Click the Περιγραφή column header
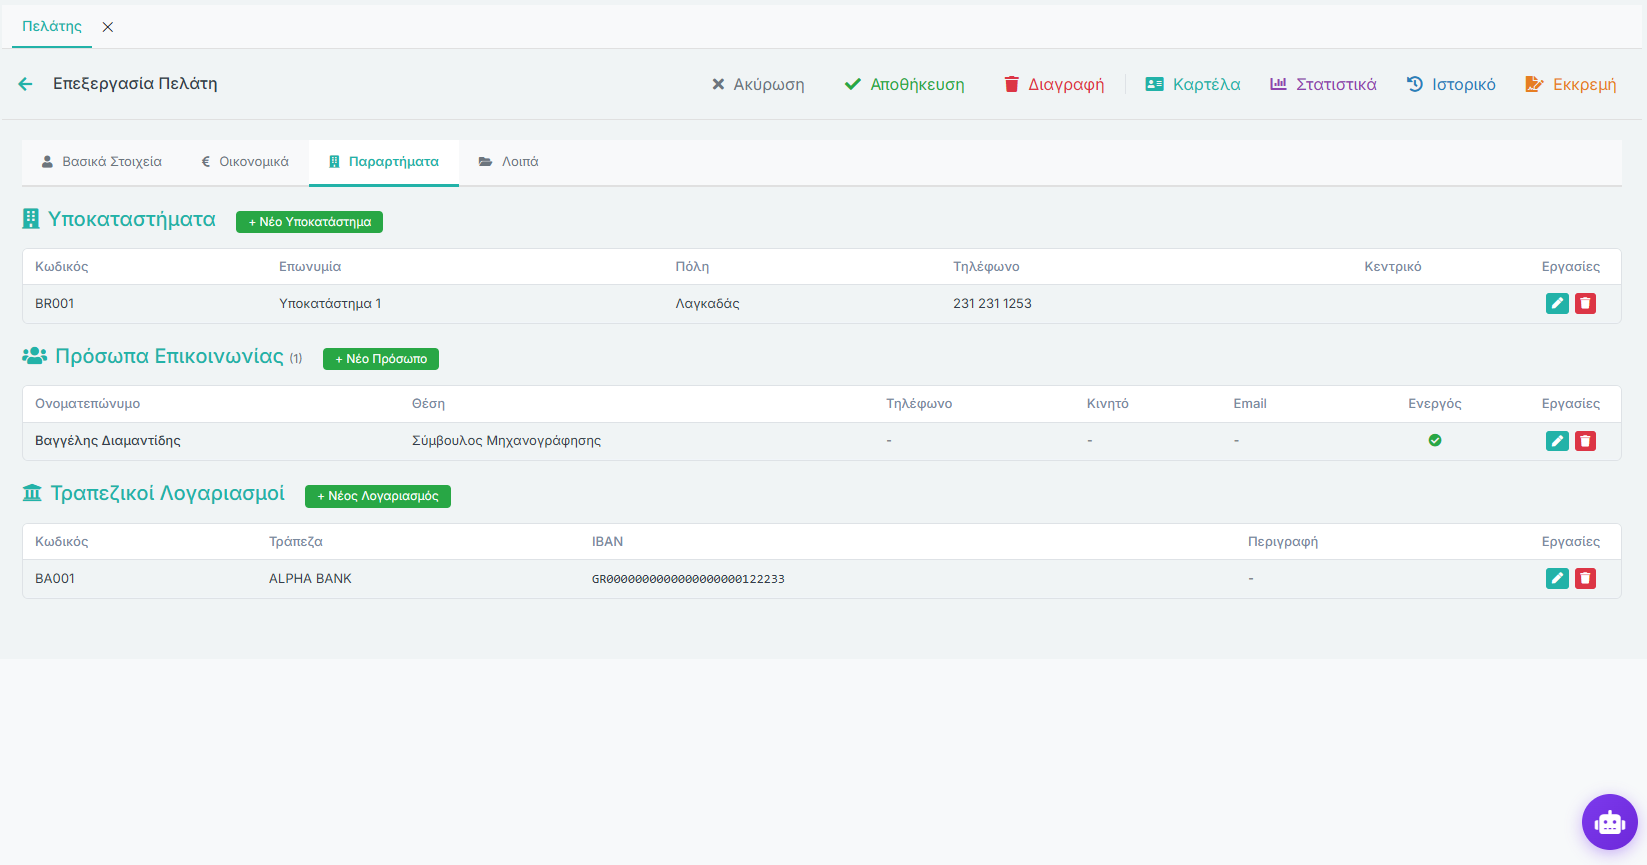Screen dimensions: 1647x865 point(1283,542)
